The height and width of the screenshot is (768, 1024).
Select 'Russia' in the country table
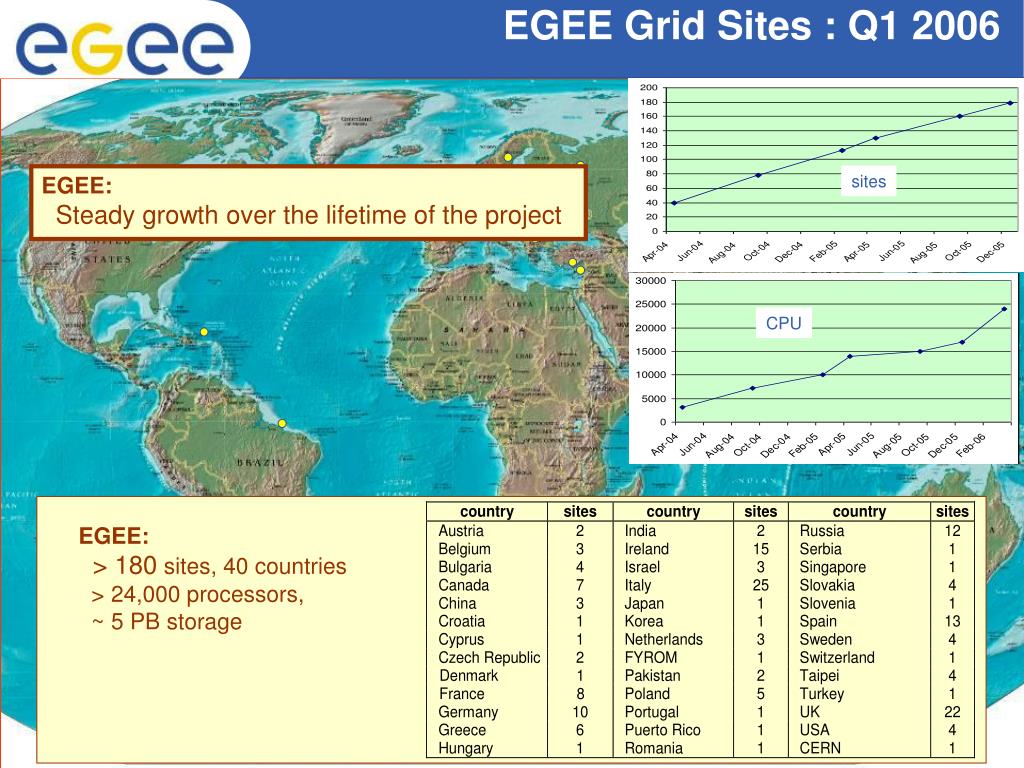coord(822,531)
